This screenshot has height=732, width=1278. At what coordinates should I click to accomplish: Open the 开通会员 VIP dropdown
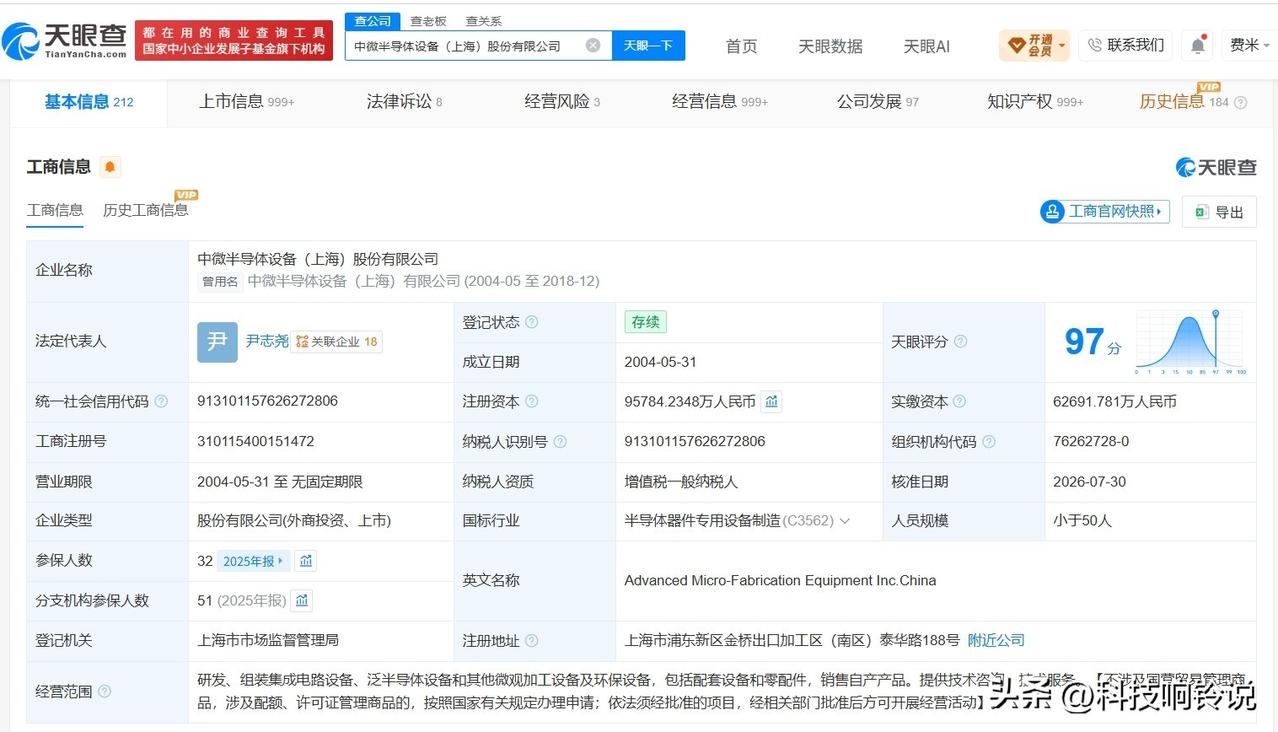pyautogui.click(x=1036, y=45)
